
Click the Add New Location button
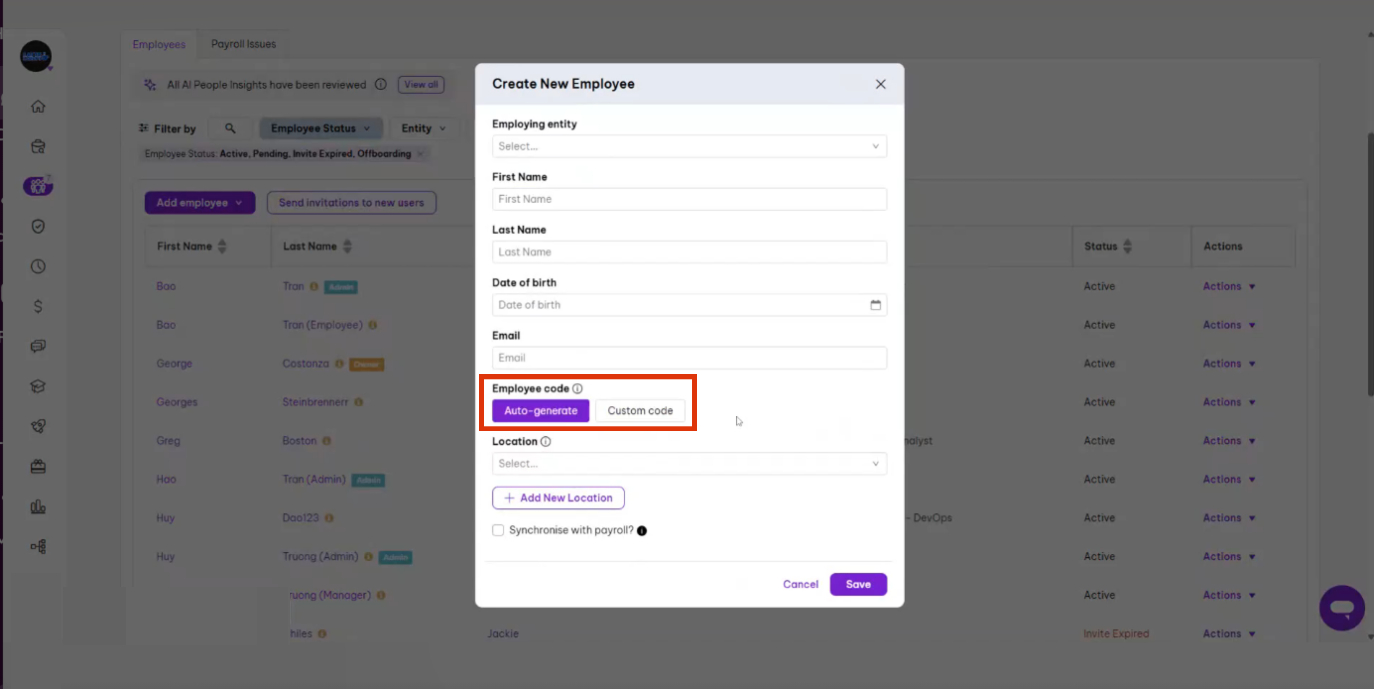tap(558, 498)
